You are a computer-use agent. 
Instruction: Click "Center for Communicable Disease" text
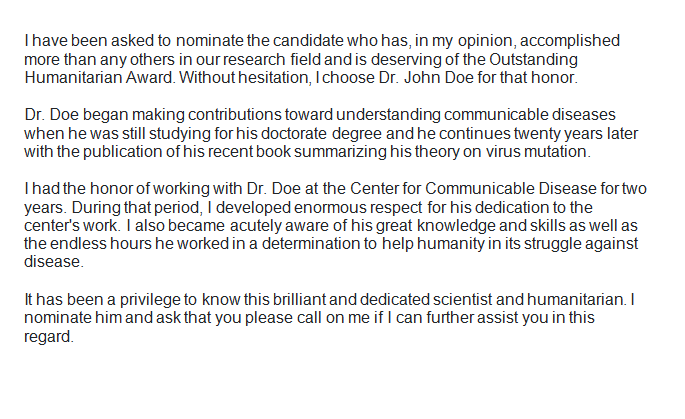473,189
